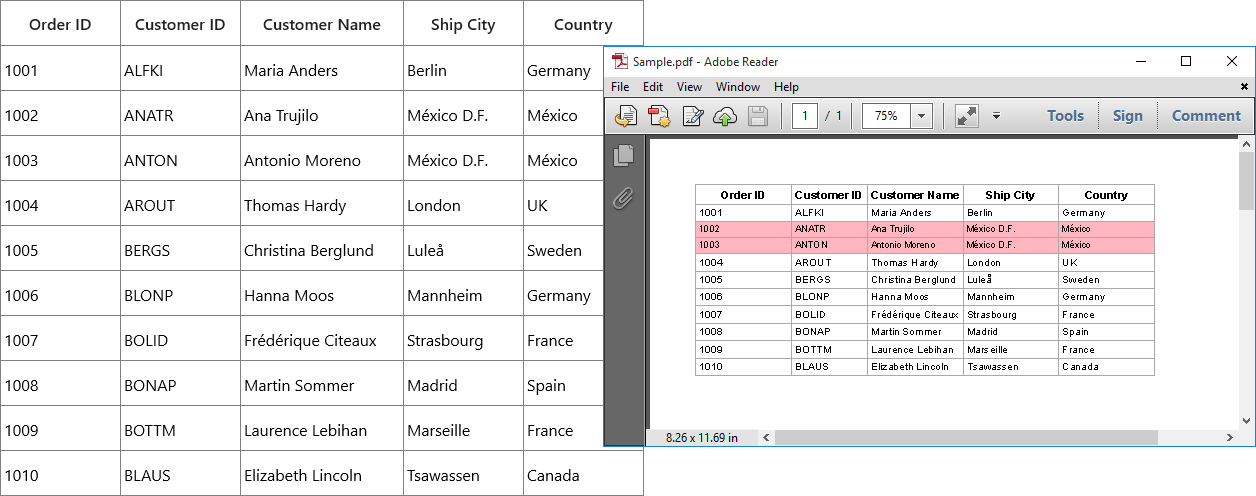Click the Save floppy disk icon
This screenshot has height=496, width=1256.
pyautogui.click(x=758, y=116)
